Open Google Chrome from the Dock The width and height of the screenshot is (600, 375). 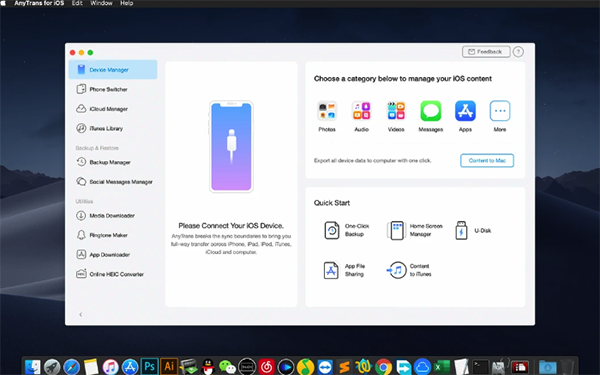click(383, 367)
